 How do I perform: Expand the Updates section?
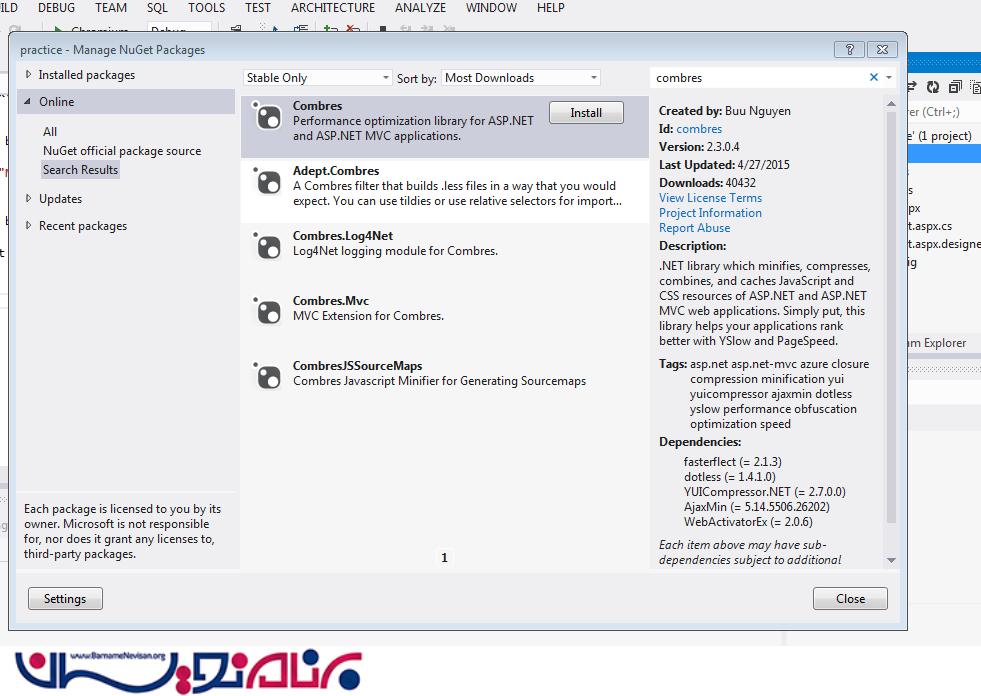click(29, 199)
